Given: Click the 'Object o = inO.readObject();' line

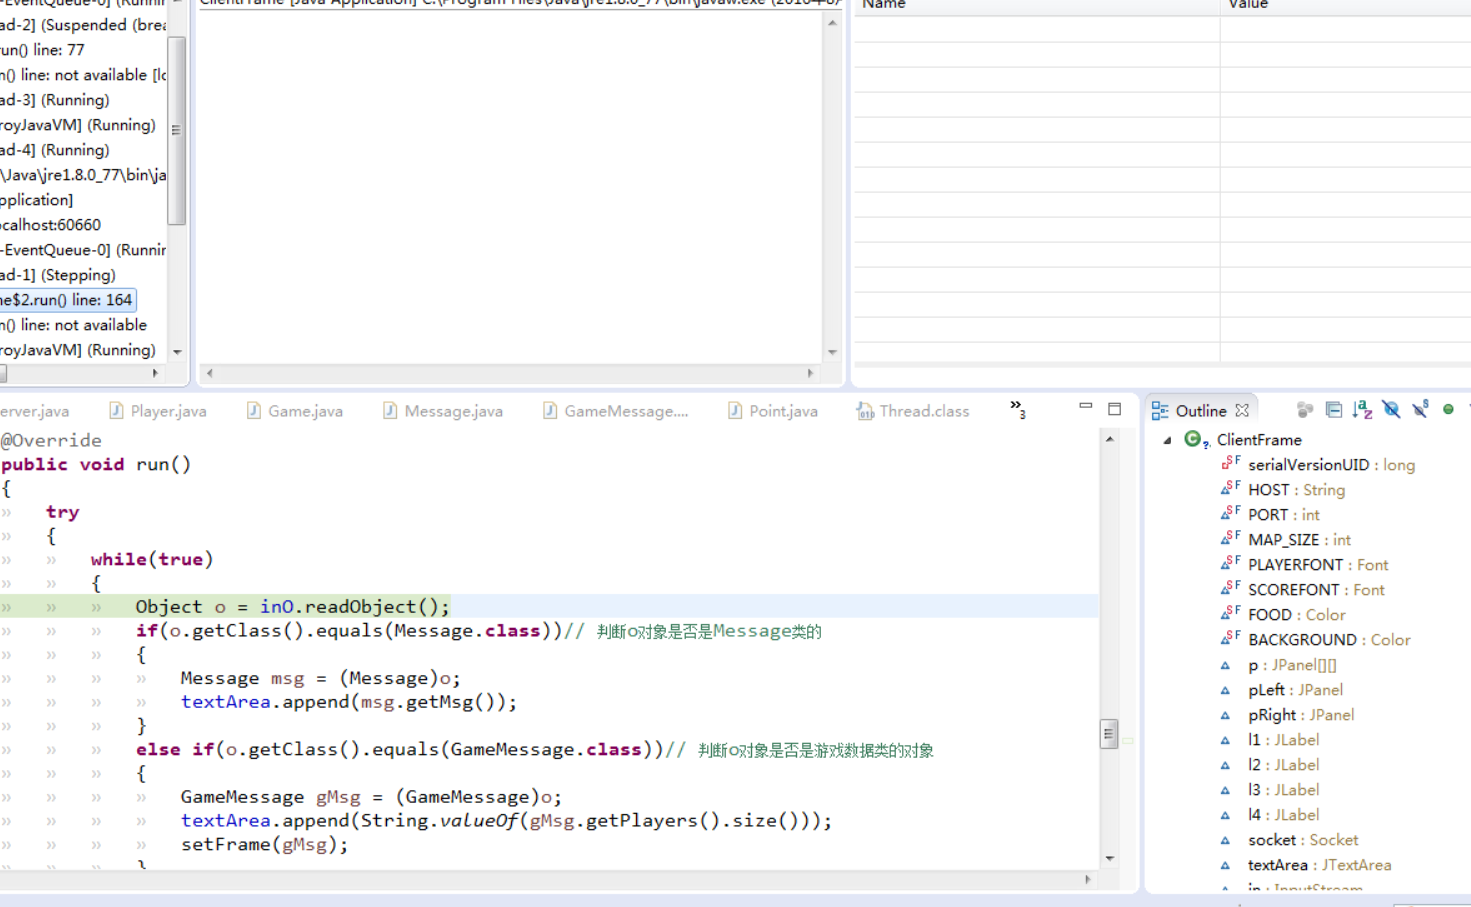Looking at the screenshot, I should tap(293, 607).
